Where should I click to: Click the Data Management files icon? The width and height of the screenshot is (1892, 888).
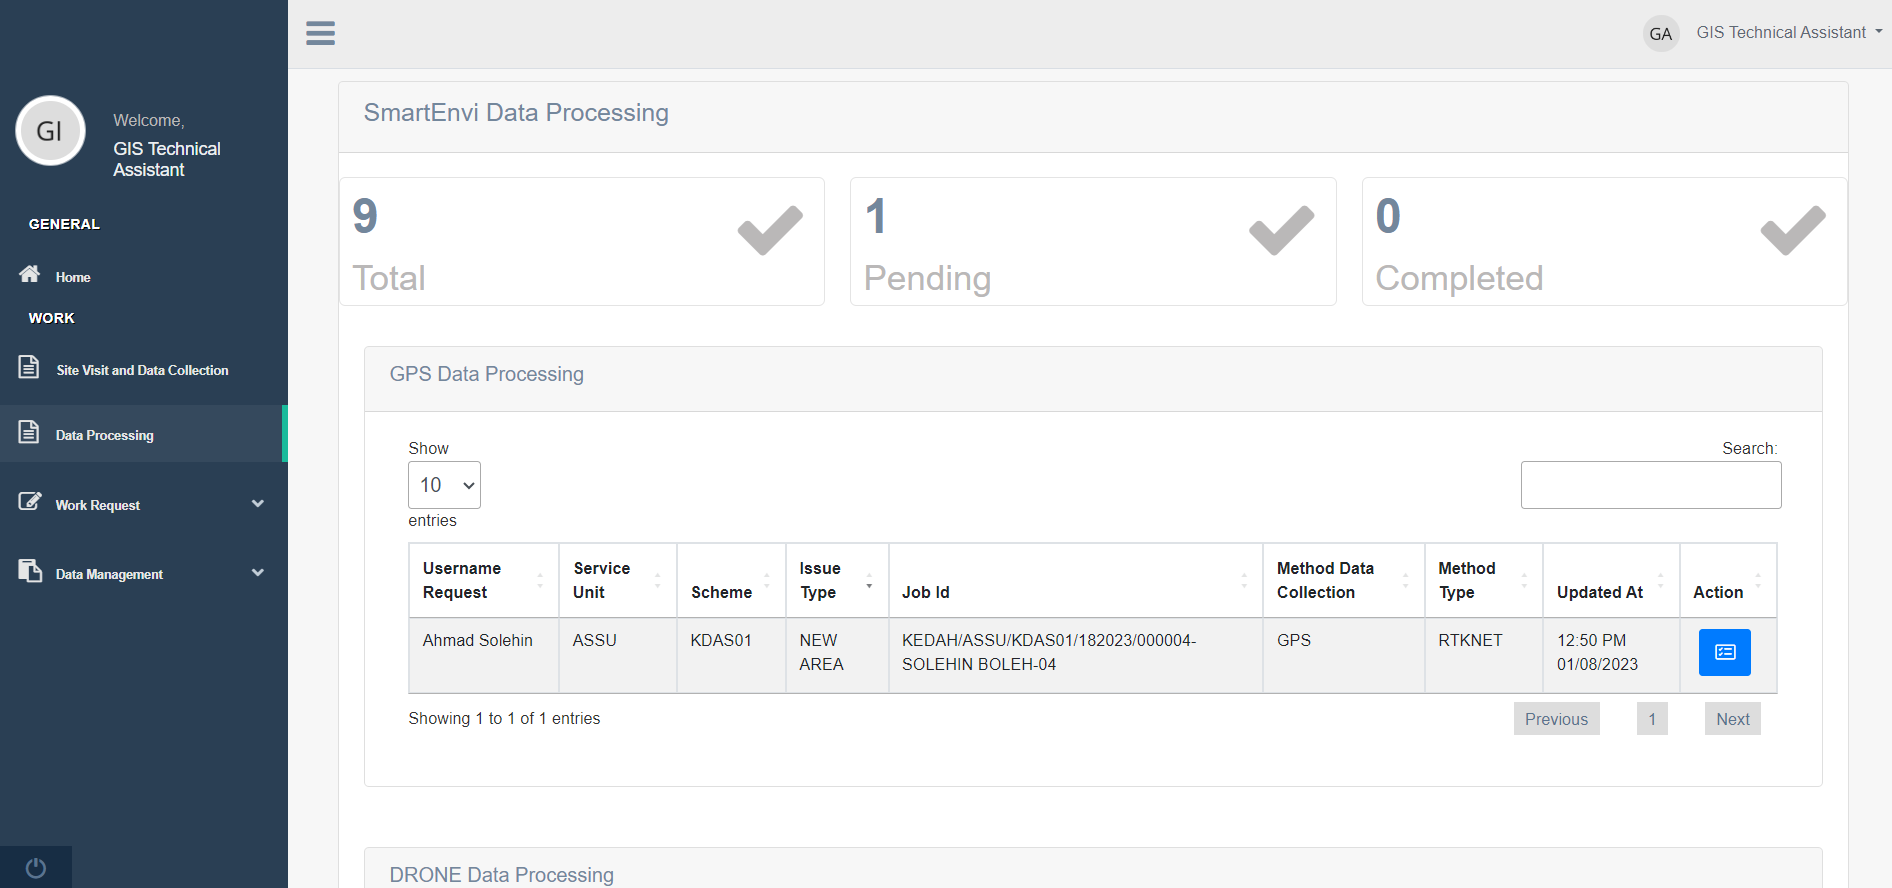30,571
